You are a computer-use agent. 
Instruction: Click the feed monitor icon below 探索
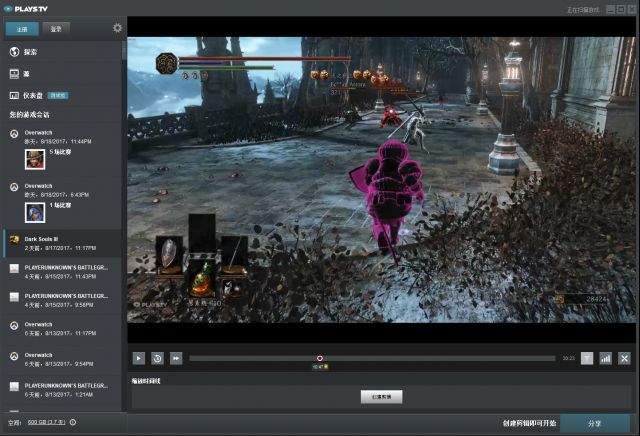pyautogui.click(x=14, y=74)
